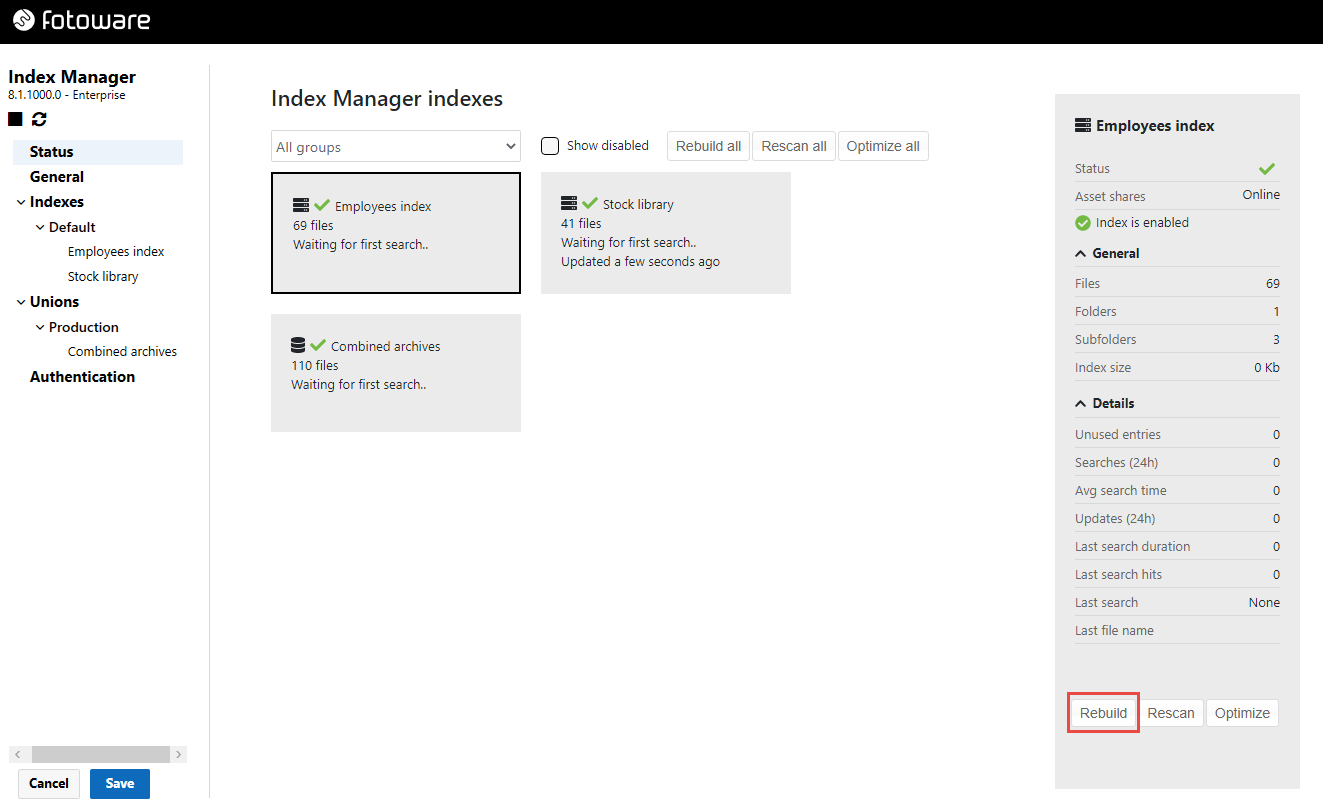
Task: Click the server icon in Employees index panel header
Action: pyautogui.click(x=1083, y=125)
